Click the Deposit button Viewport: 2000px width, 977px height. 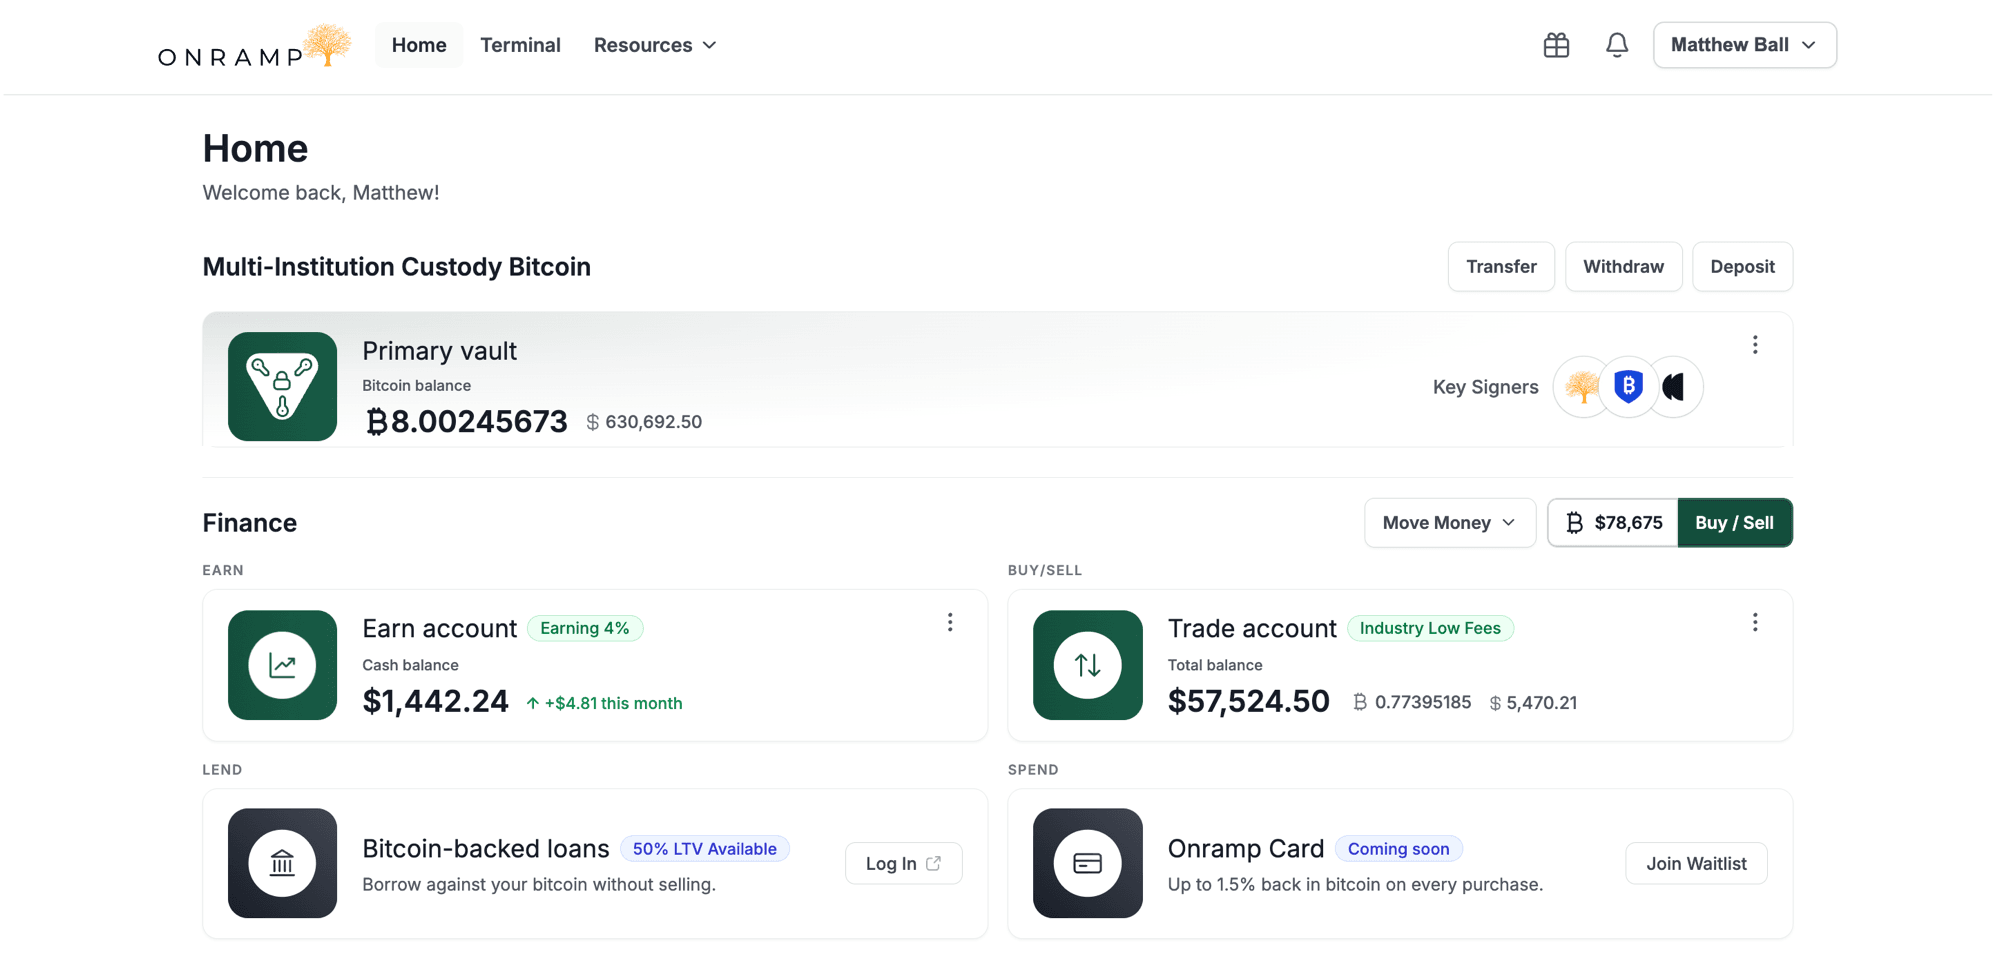1742,267
